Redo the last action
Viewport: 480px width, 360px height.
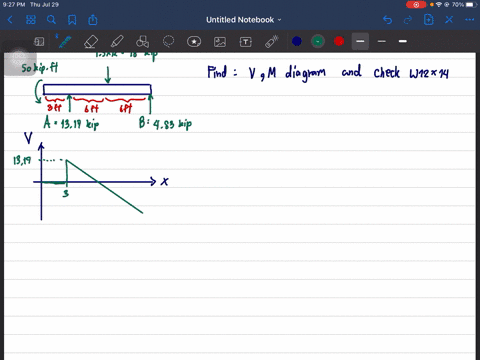408,20
